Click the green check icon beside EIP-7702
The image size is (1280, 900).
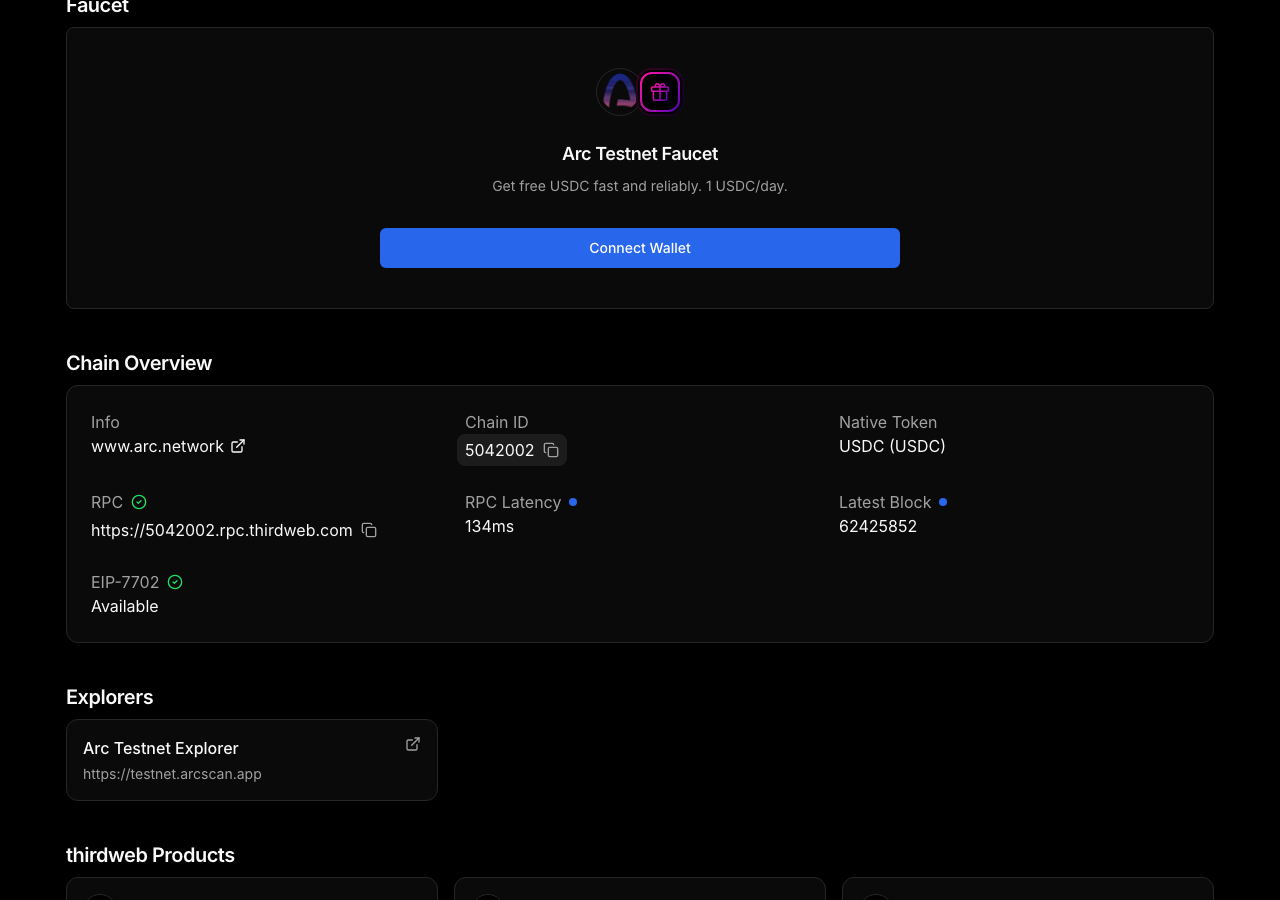[x=175, y=582]
